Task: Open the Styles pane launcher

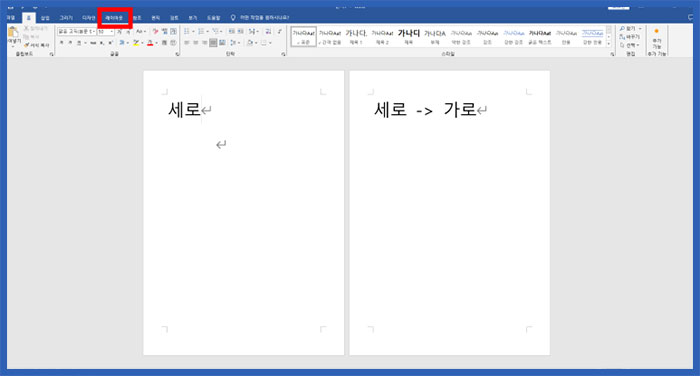Action: pyautogui.click(x=612, y=54)
